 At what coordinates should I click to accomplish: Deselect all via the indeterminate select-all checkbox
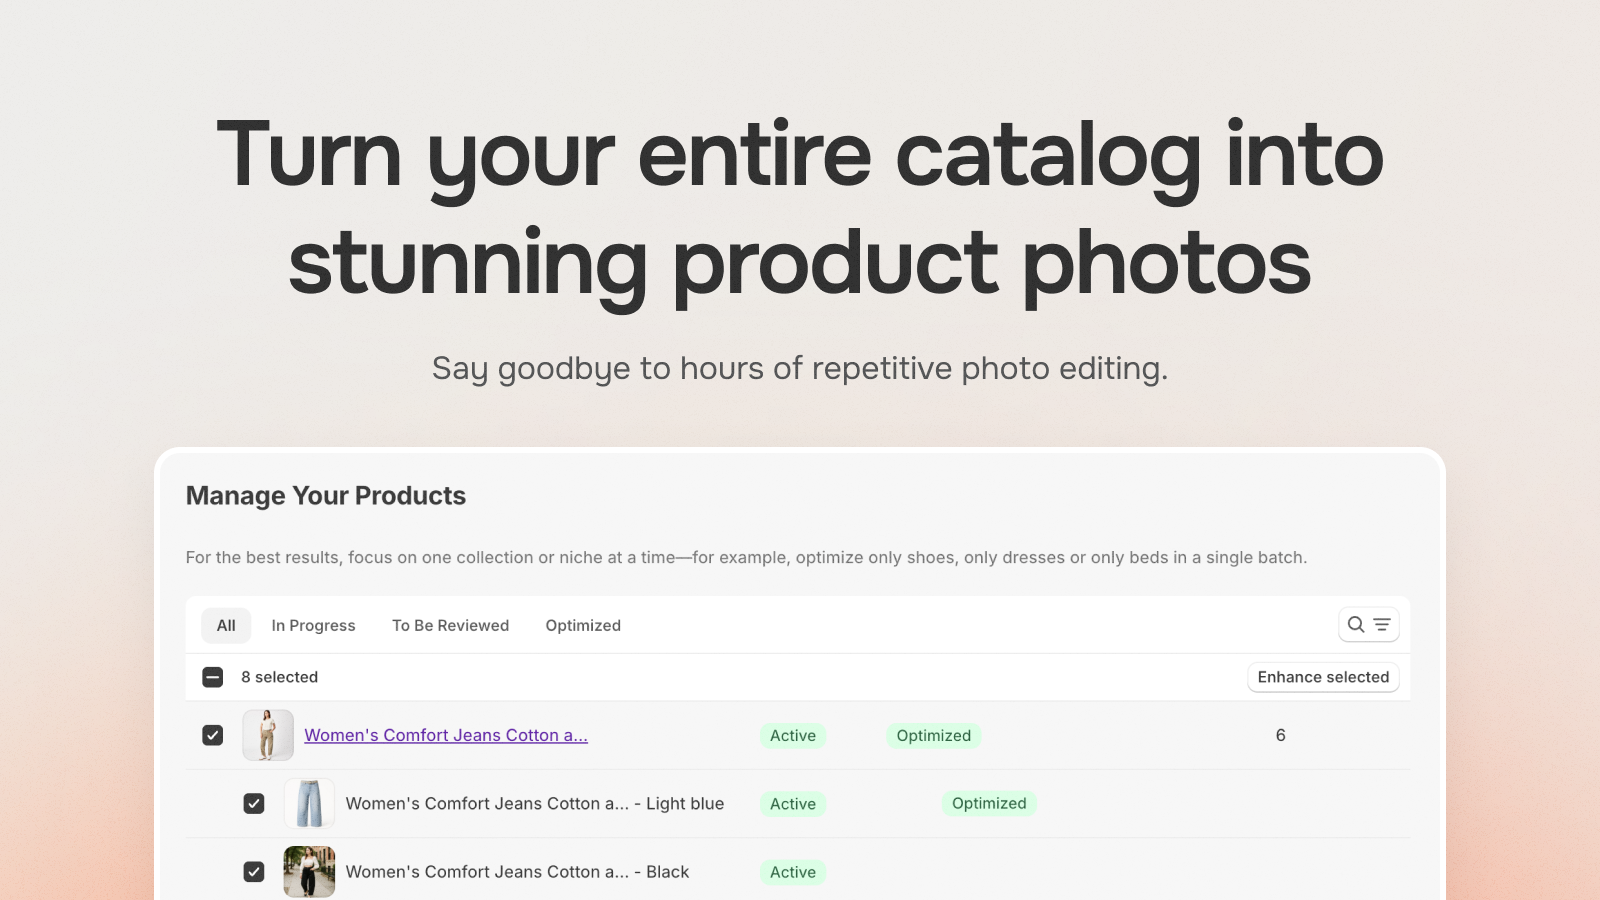(x=212, y=677)
